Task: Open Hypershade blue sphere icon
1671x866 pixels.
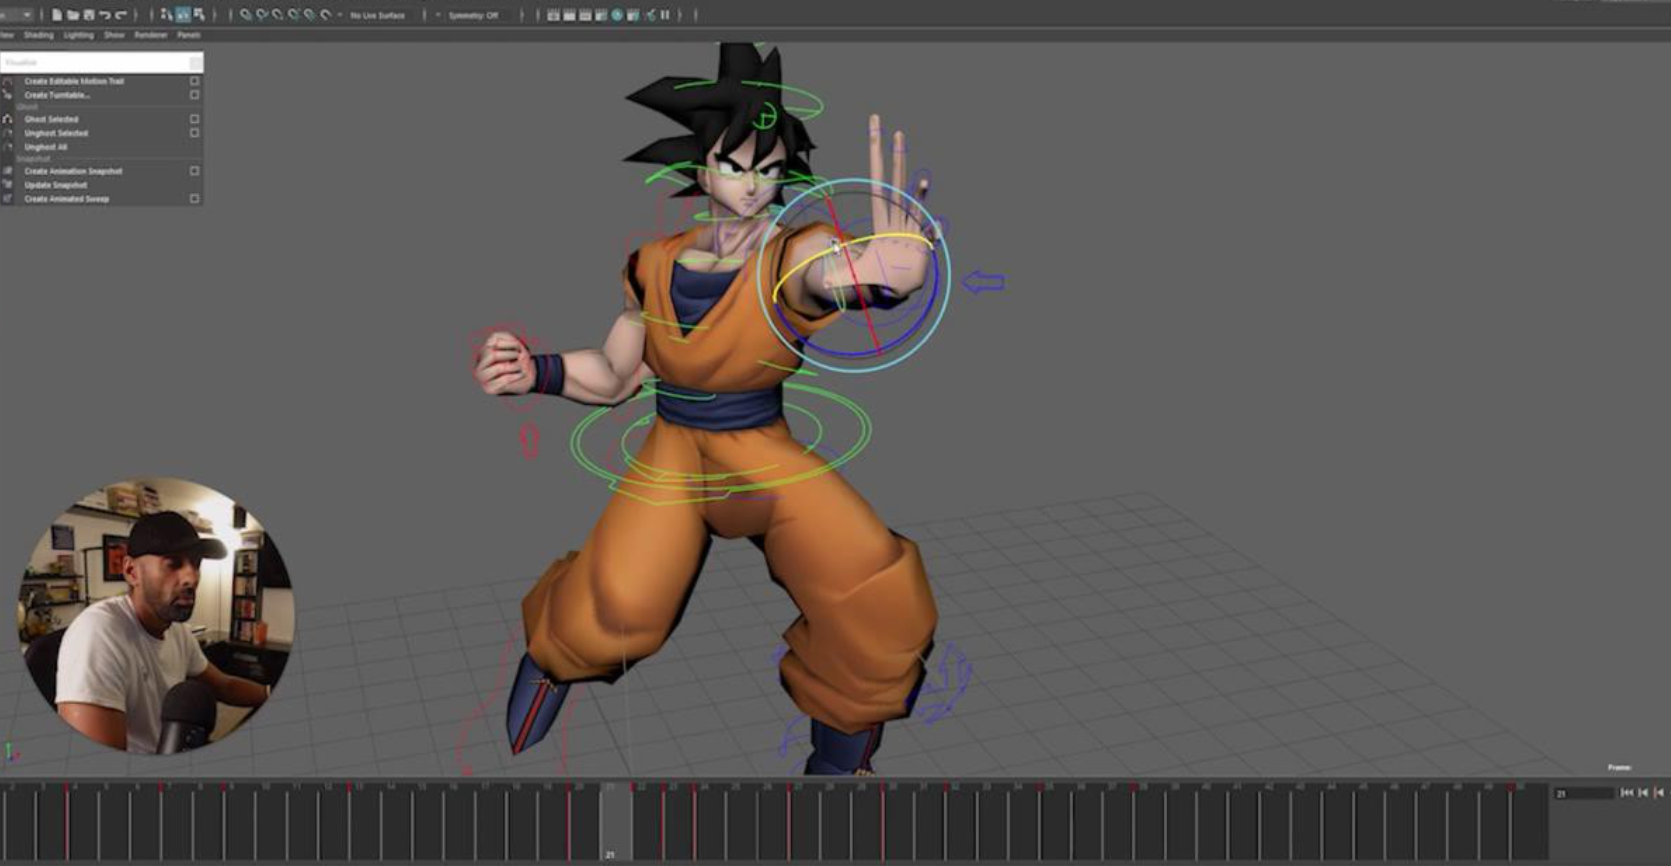Action: point(617,15)
